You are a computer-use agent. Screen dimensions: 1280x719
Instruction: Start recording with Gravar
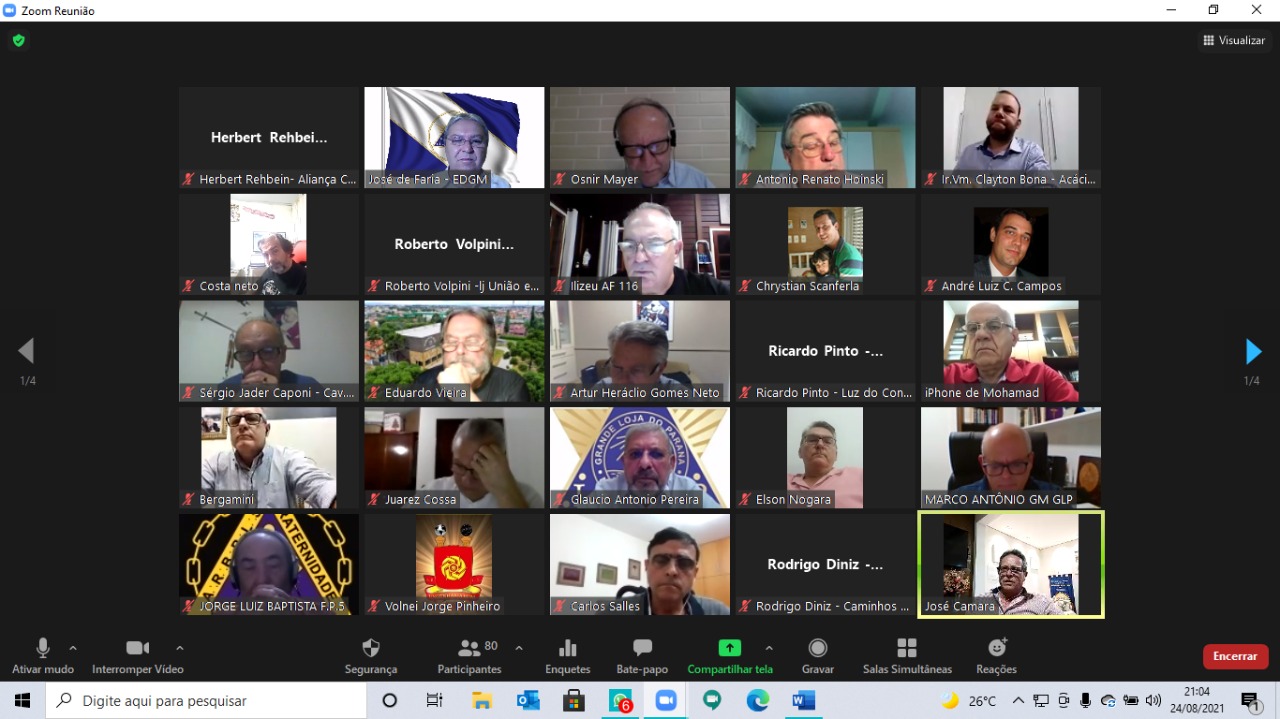coord(818,649)
